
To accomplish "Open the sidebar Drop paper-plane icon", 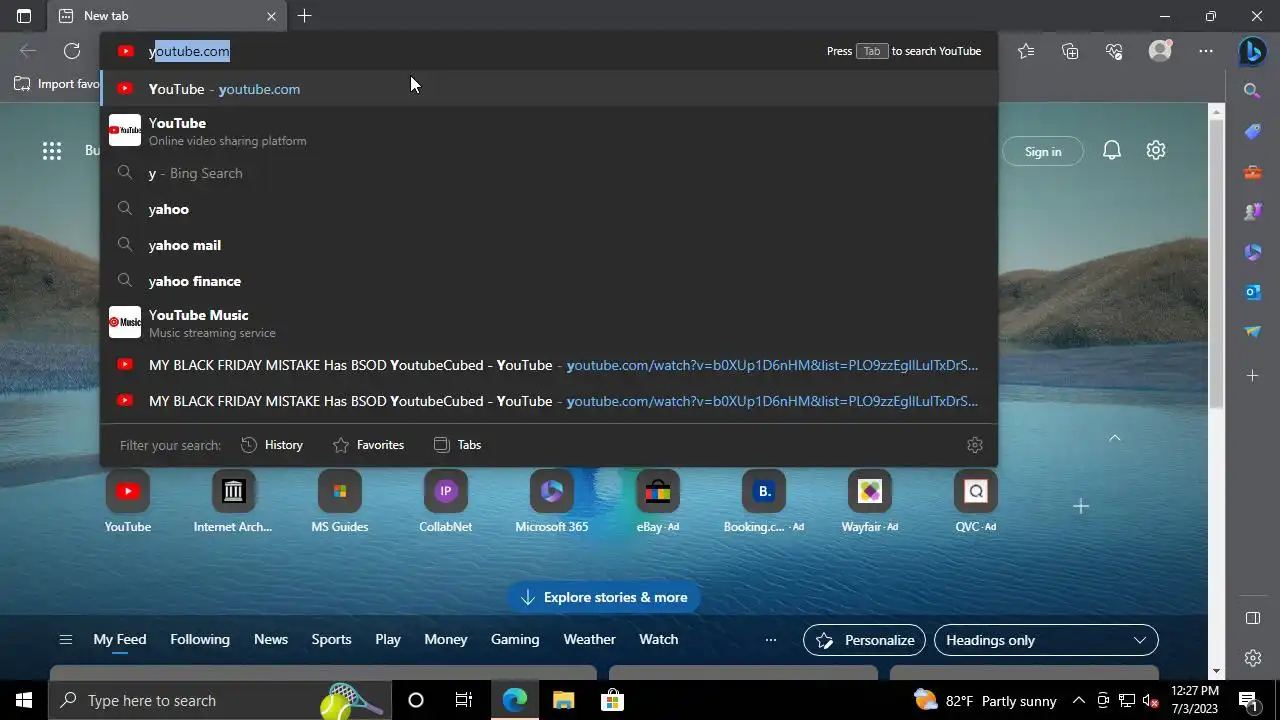I will pyautogui.click(x=1252, y=332).
